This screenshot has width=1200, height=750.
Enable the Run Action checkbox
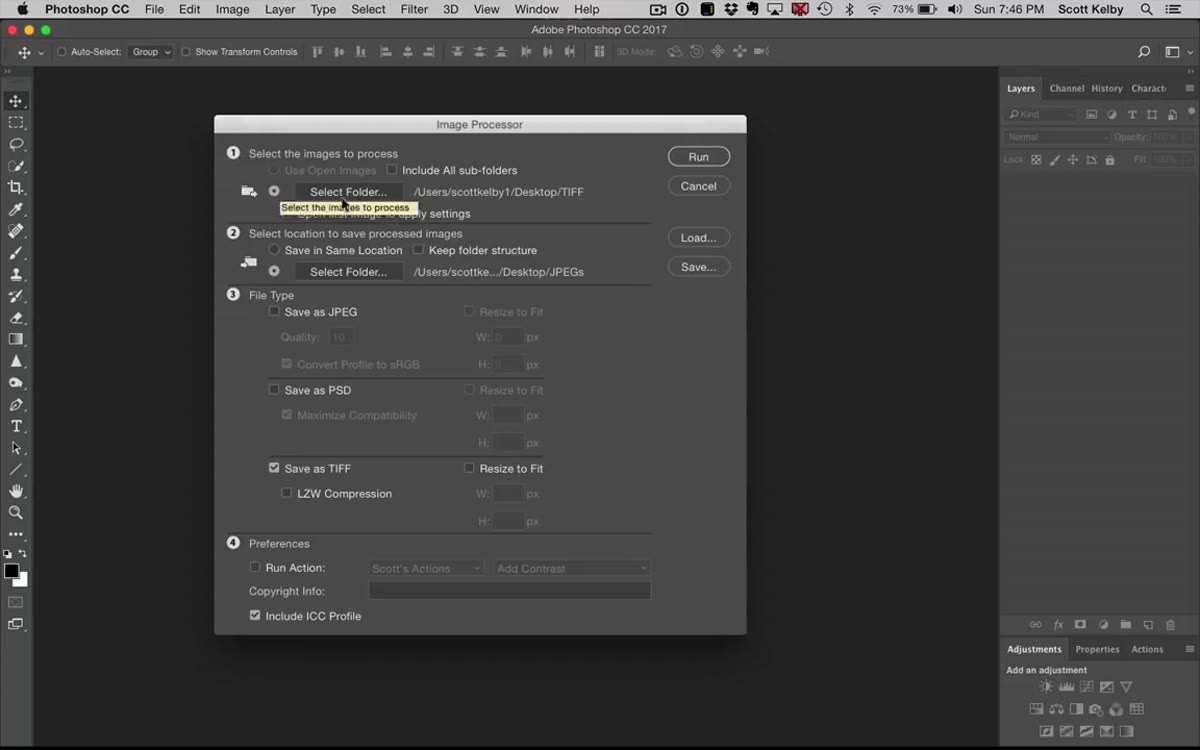coord(255,567)
